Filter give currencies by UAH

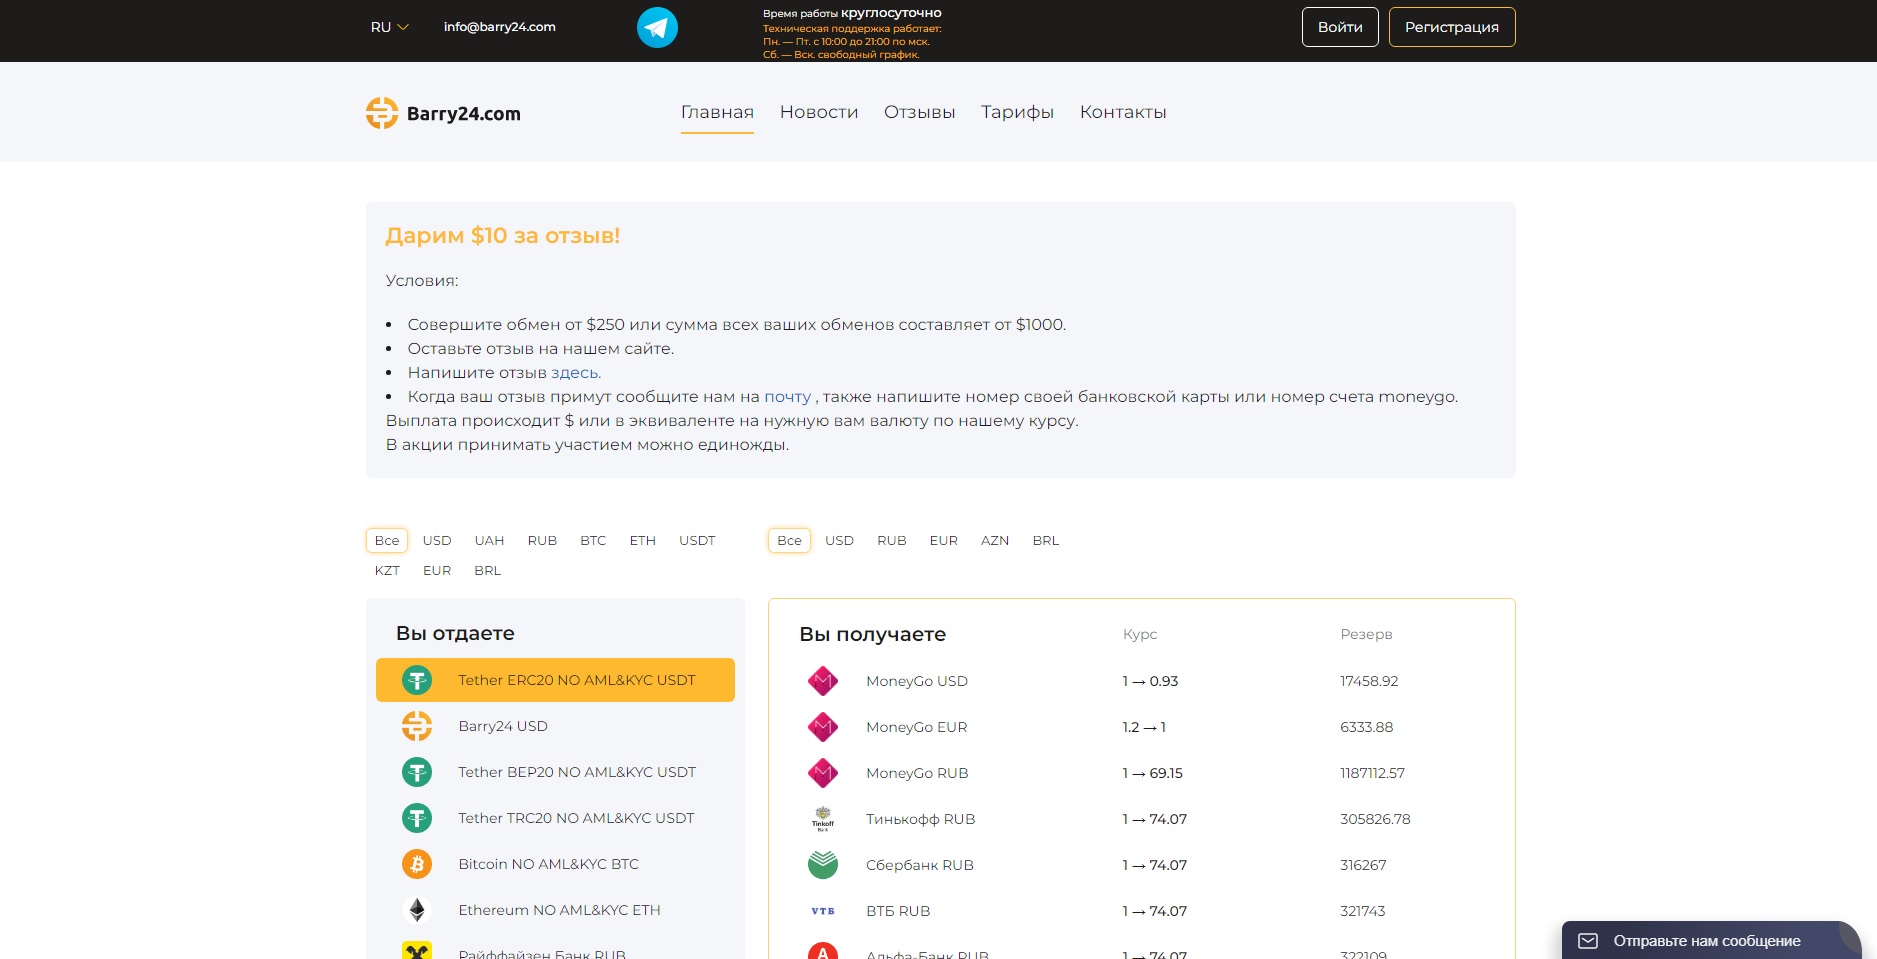coord(489,541)
